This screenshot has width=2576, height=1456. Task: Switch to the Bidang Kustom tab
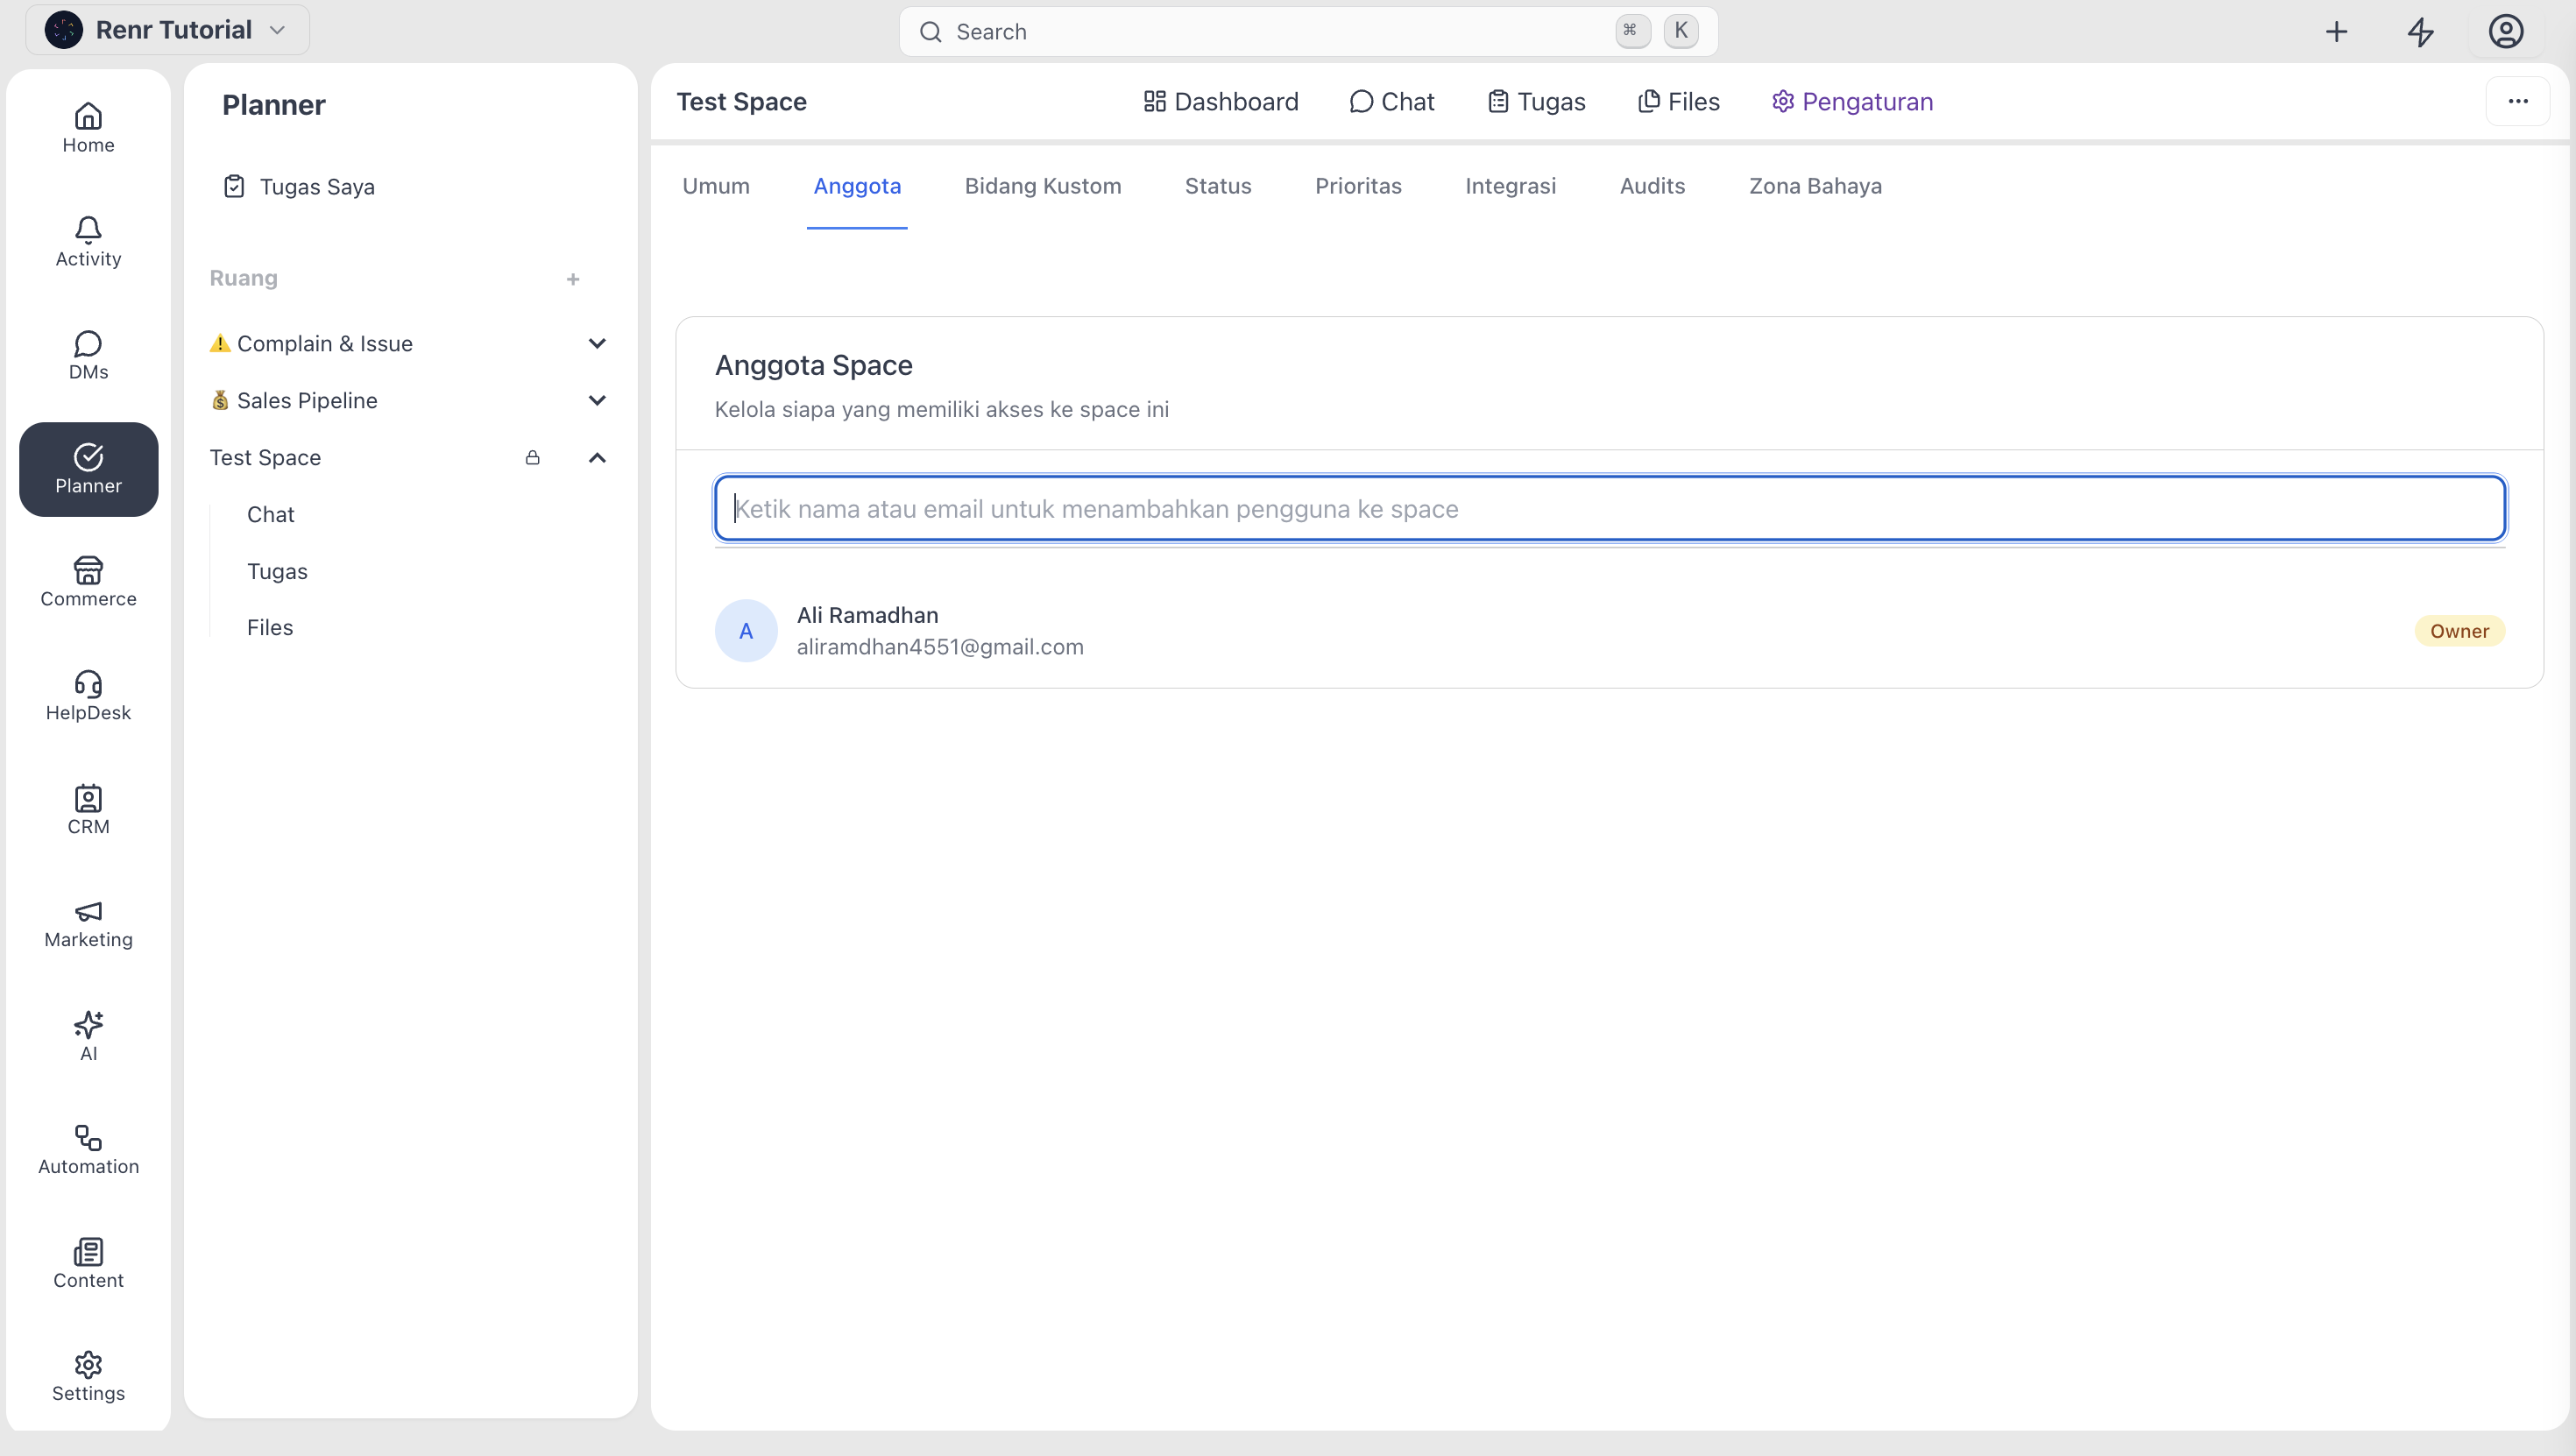click(x=1043, y=187)
